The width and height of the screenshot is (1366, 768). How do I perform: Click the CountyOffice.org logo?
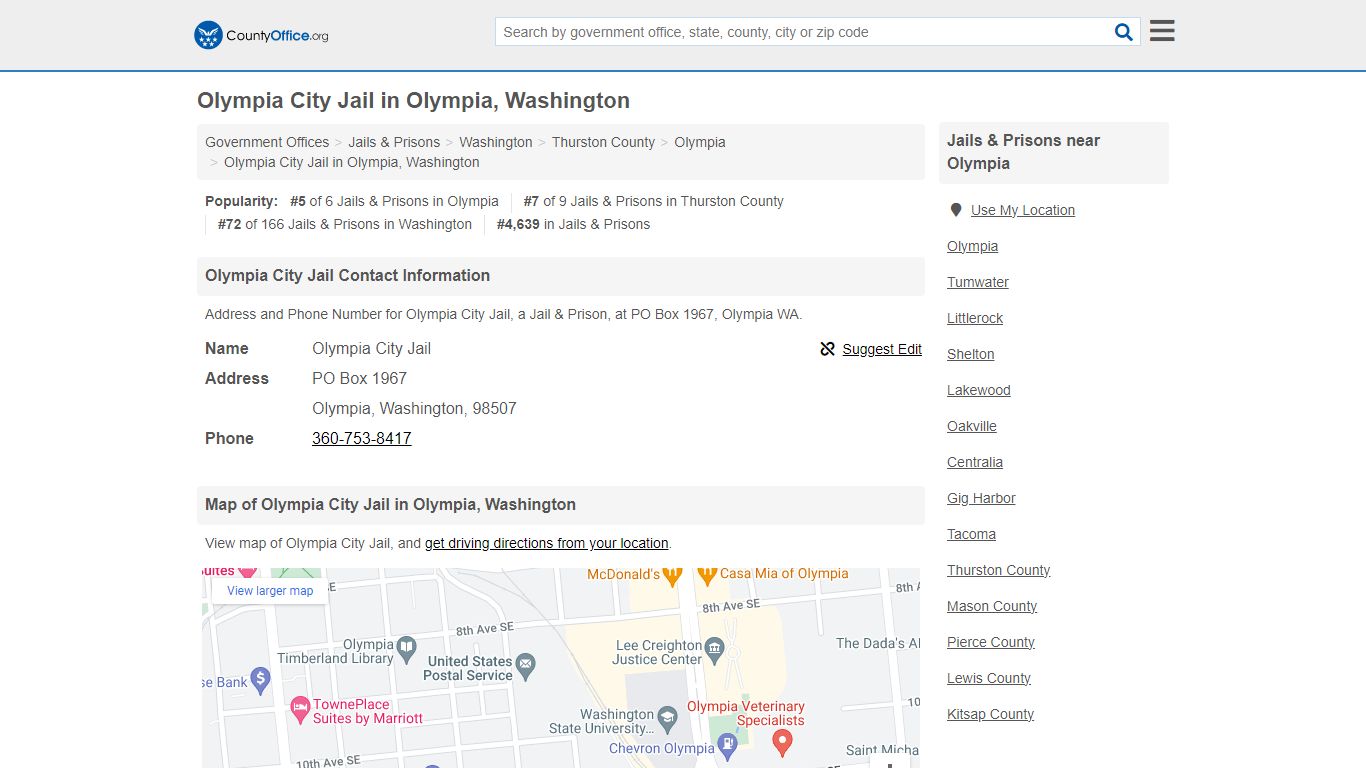tap(261, 35)
